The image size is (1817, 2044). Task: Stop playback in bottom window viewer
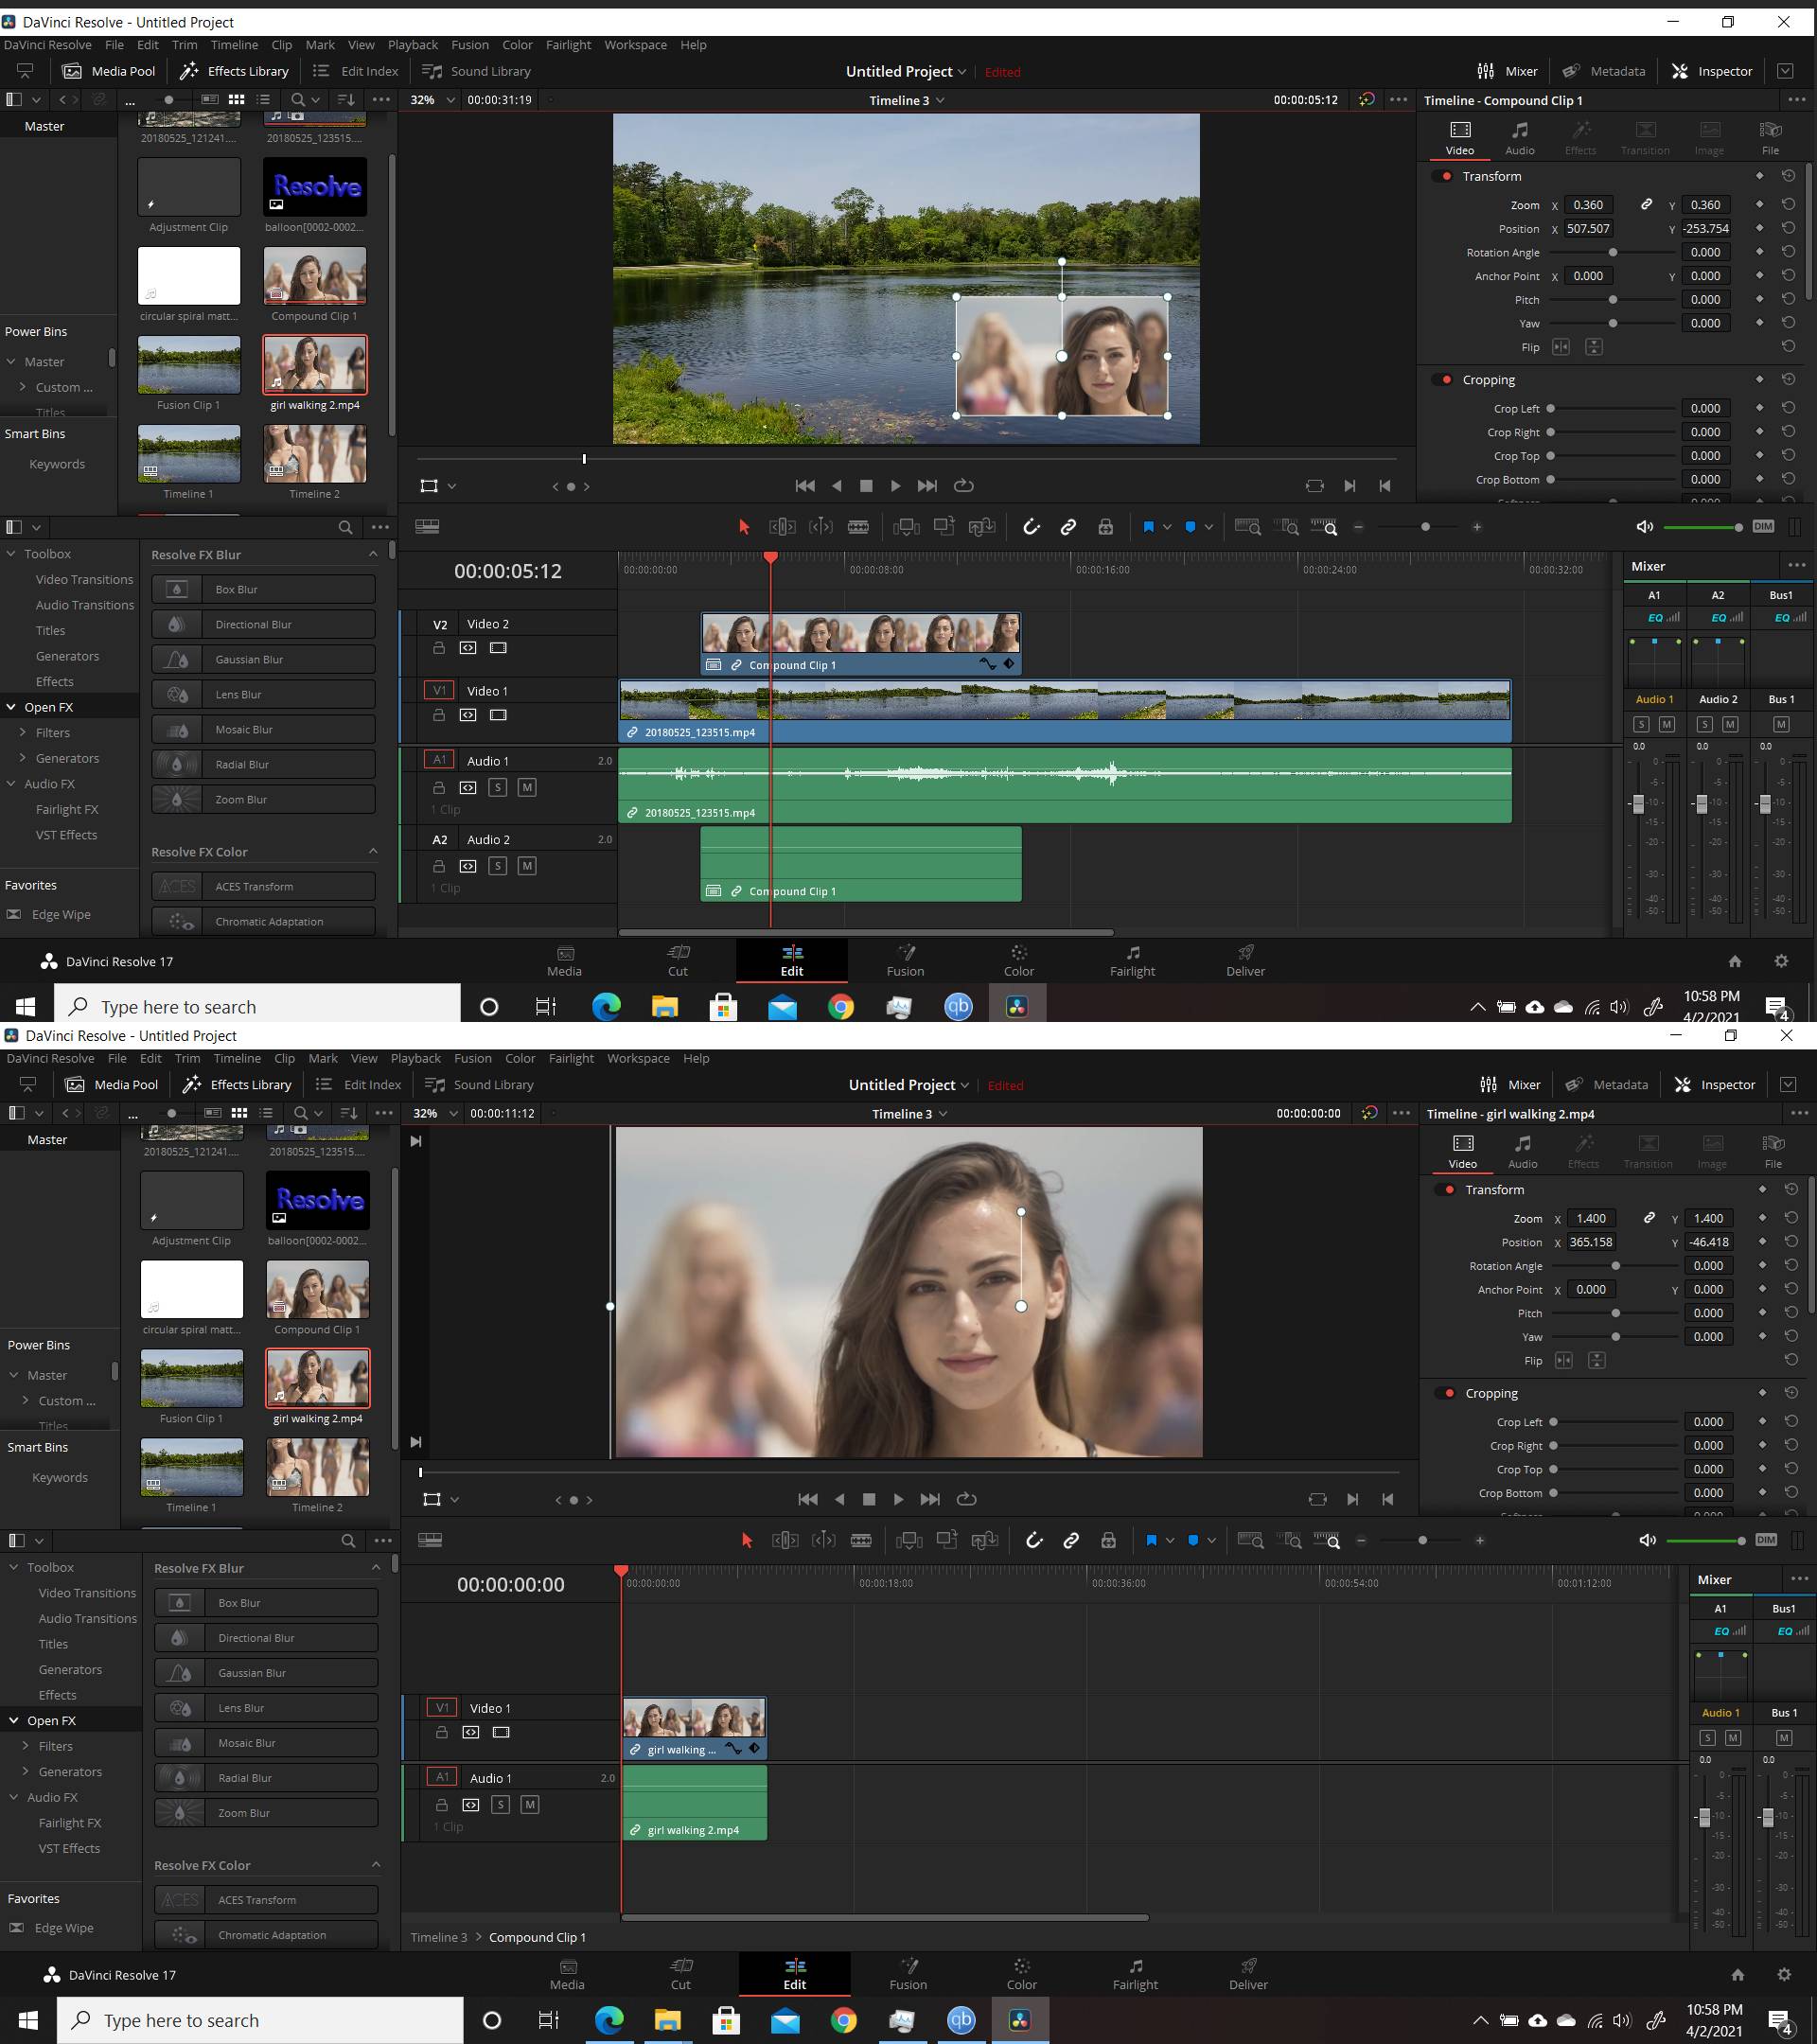tap(869, 1499)
